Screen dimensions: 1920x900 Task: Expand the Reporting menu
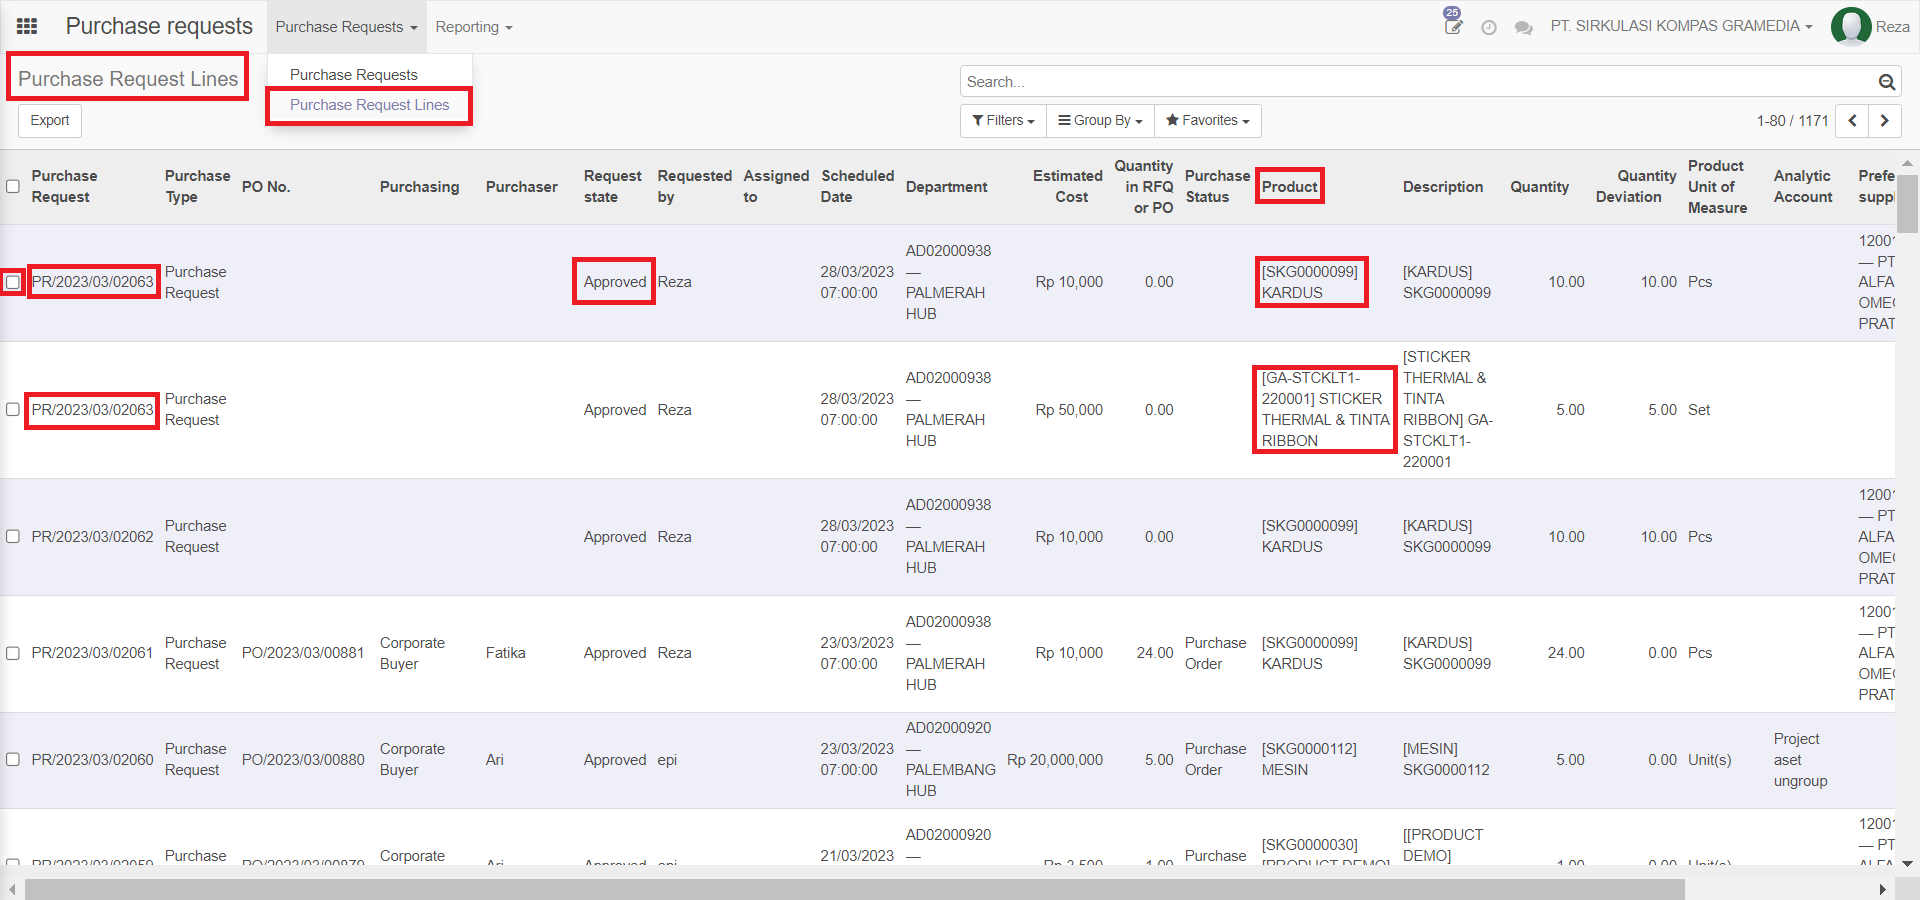coord(473,27)
